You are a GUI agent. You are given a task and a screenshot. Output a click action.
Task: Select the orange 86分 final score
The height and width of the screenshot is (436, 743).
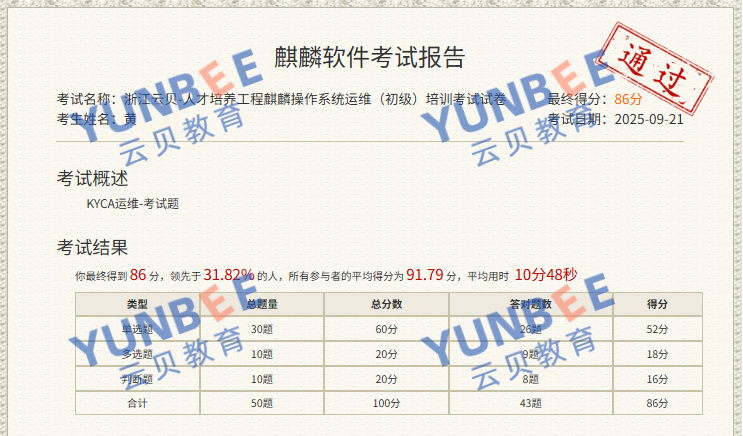[x=628, y=99]
